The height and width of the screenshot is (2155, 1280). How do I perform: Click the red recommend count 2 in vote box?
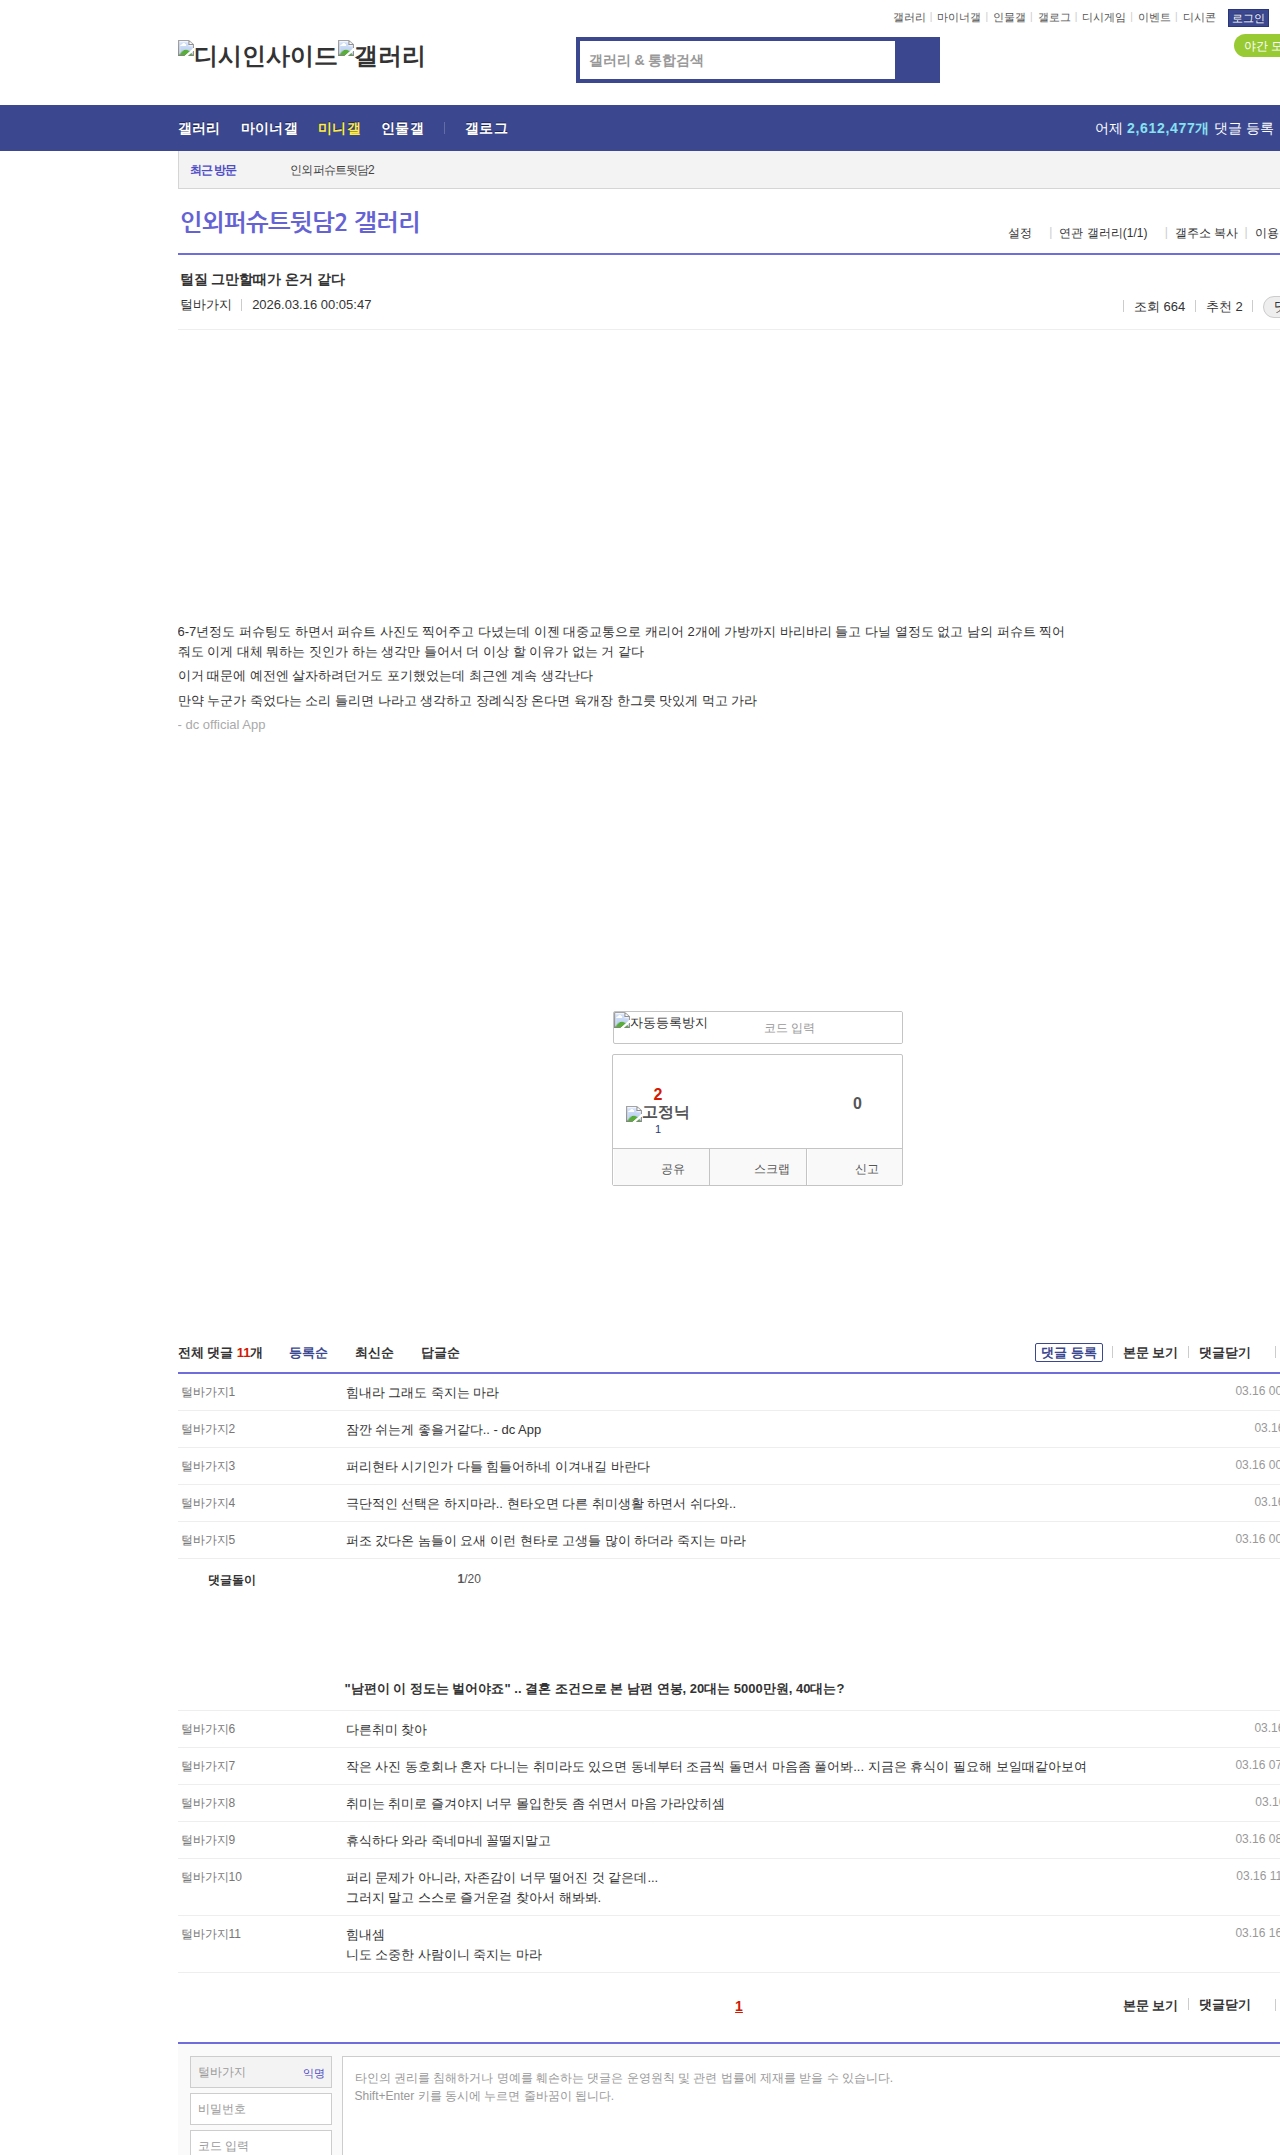(657, 1094)
